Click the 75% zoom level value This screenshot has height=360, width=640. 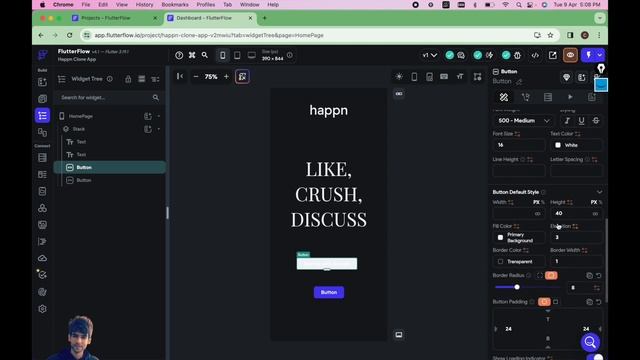pyautogui.click(x=211, y=77)
